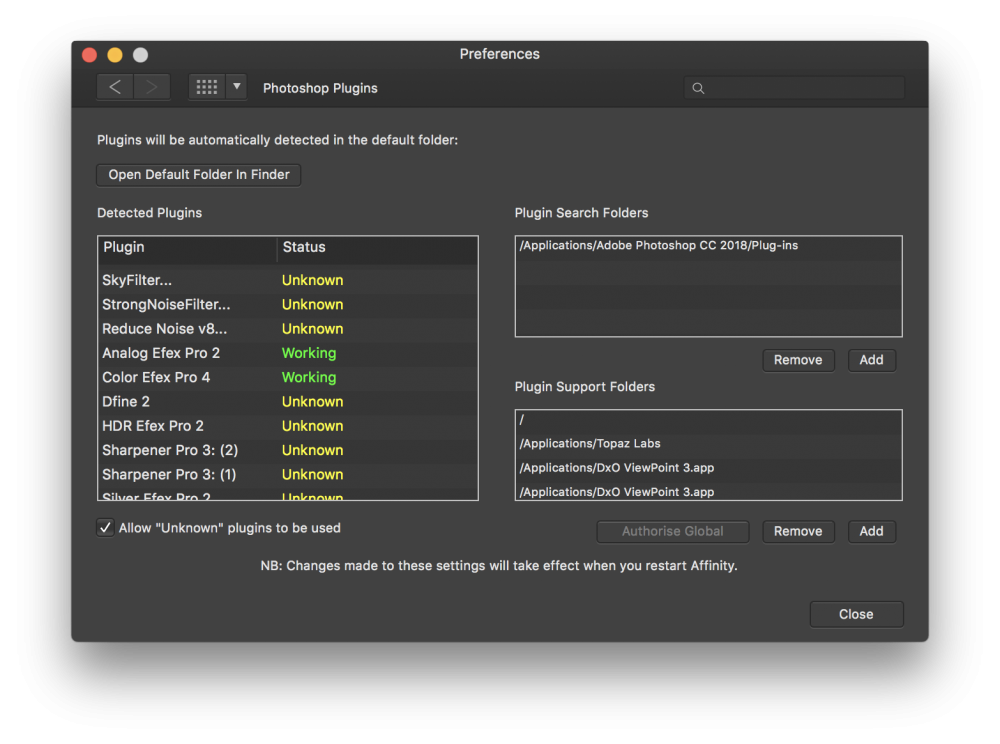Close the Preferences dialog with Close button
This screenshot has height=744, width=1000.
(x=856, y=615)
